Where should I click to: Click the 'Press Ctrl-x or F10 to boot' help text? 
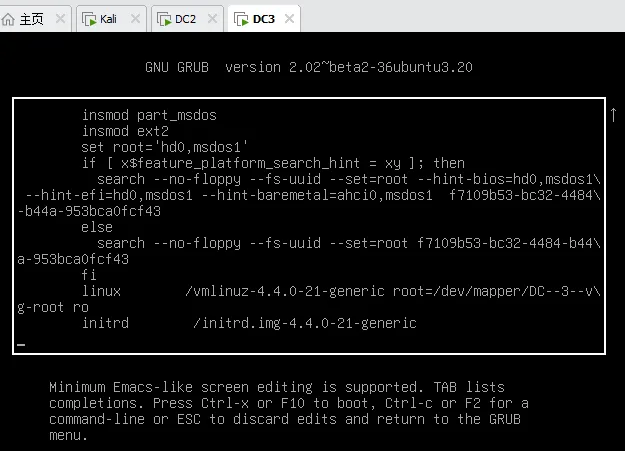click(x=260, y=403)
